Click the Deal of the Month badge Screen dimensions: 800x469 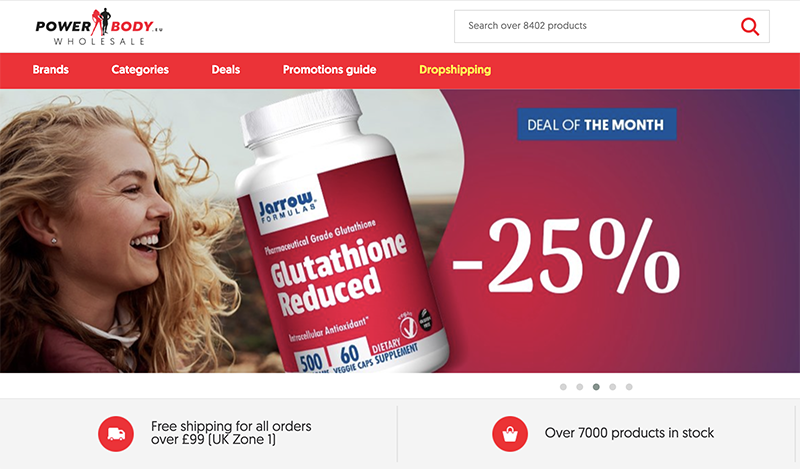[x=596, y=125]
